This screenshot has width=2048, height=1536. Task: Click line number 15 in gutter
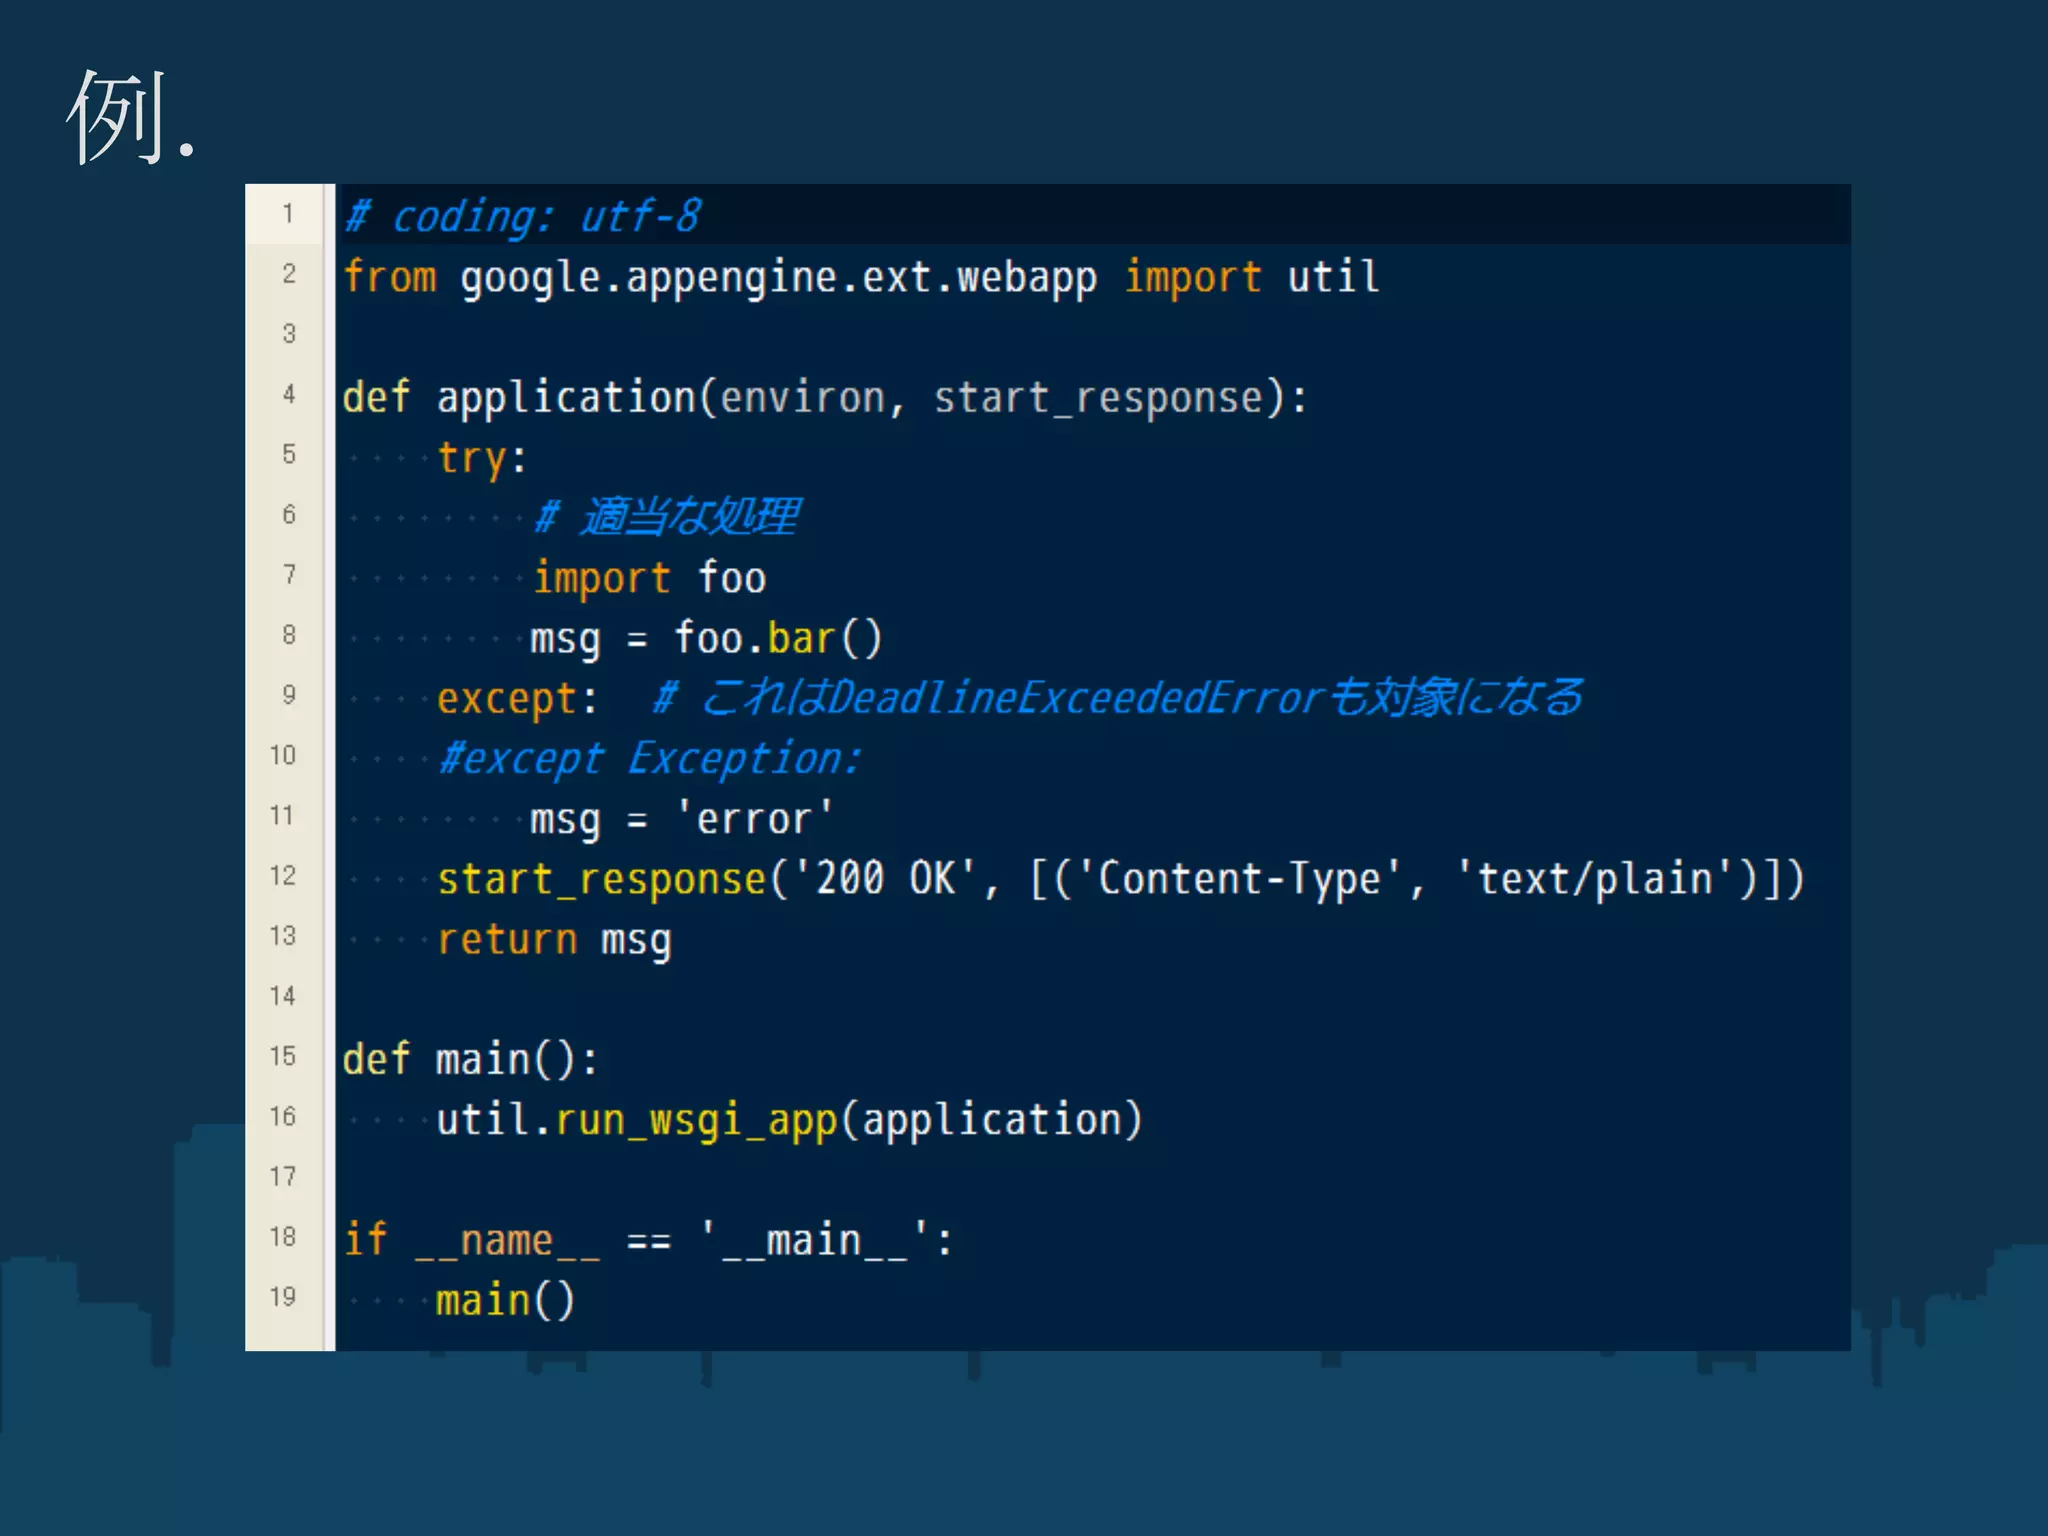tap(283, 1056)
